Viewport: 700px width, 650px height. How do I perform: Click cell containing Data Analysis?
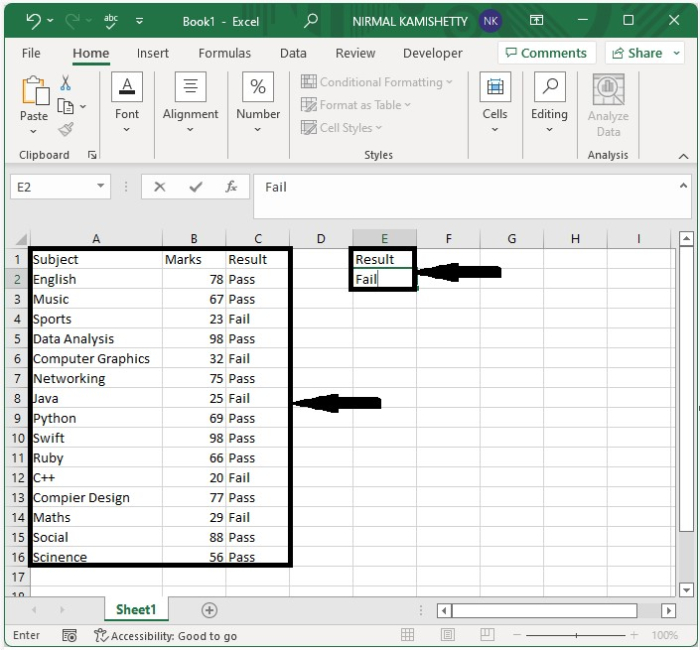pos(96,339)
